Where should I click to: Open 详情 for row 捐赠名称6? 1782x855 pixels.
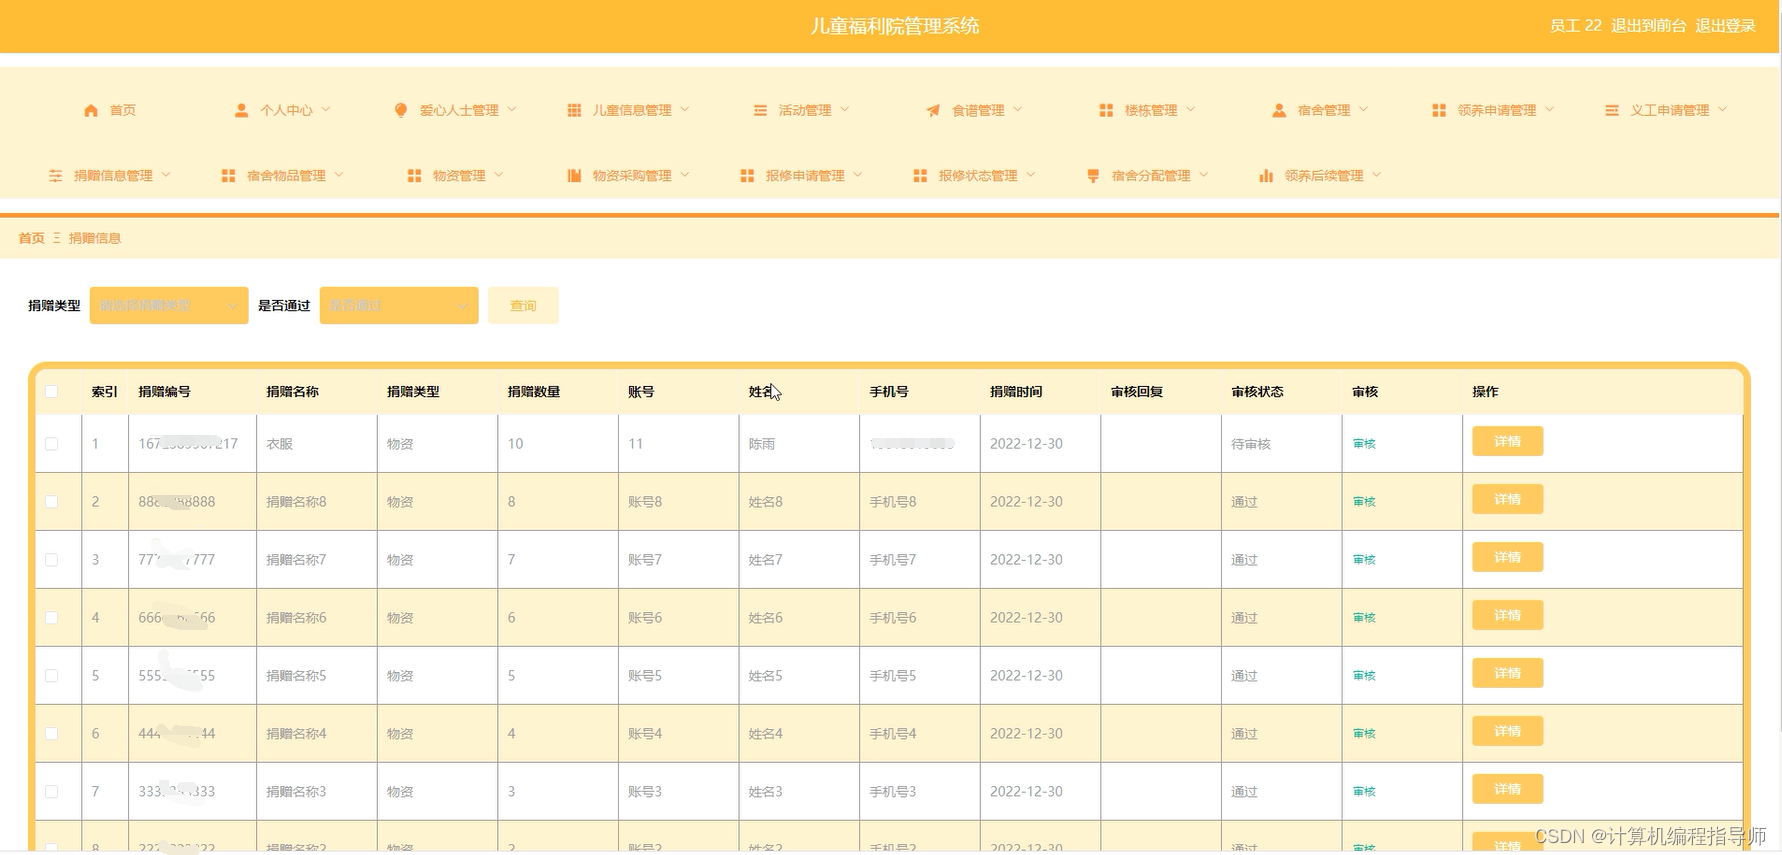point(1507,615)
